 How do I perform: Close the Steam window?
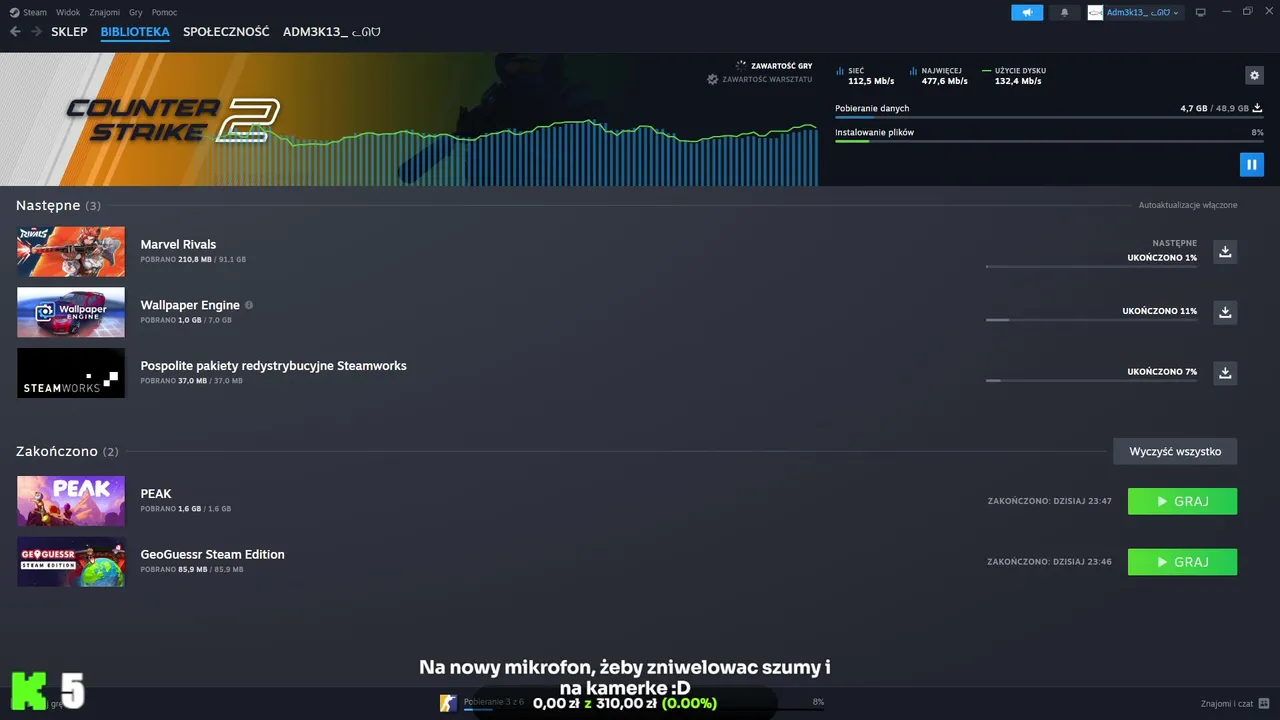(x=1267, y=12)
